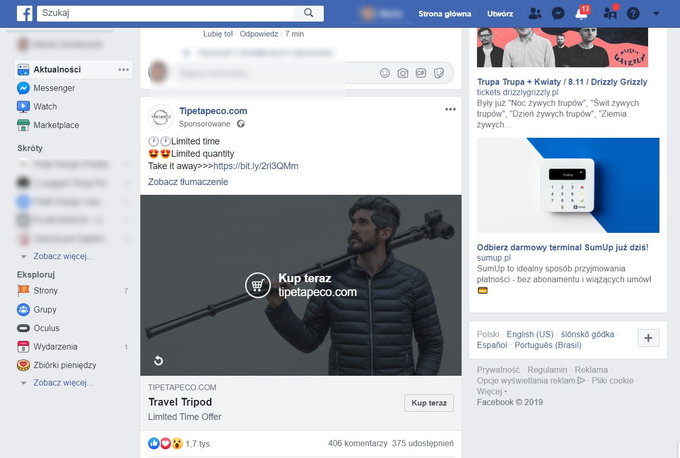Open Messenger in left sidebar
680x458 pixels.
point(54,88)
